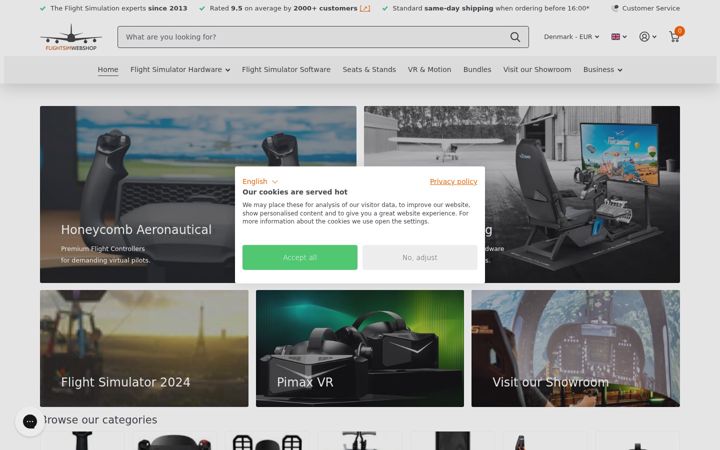720x450 pixels.
Task: Expand the Flight Simulator Hardware menu
Action: point(180,70)
